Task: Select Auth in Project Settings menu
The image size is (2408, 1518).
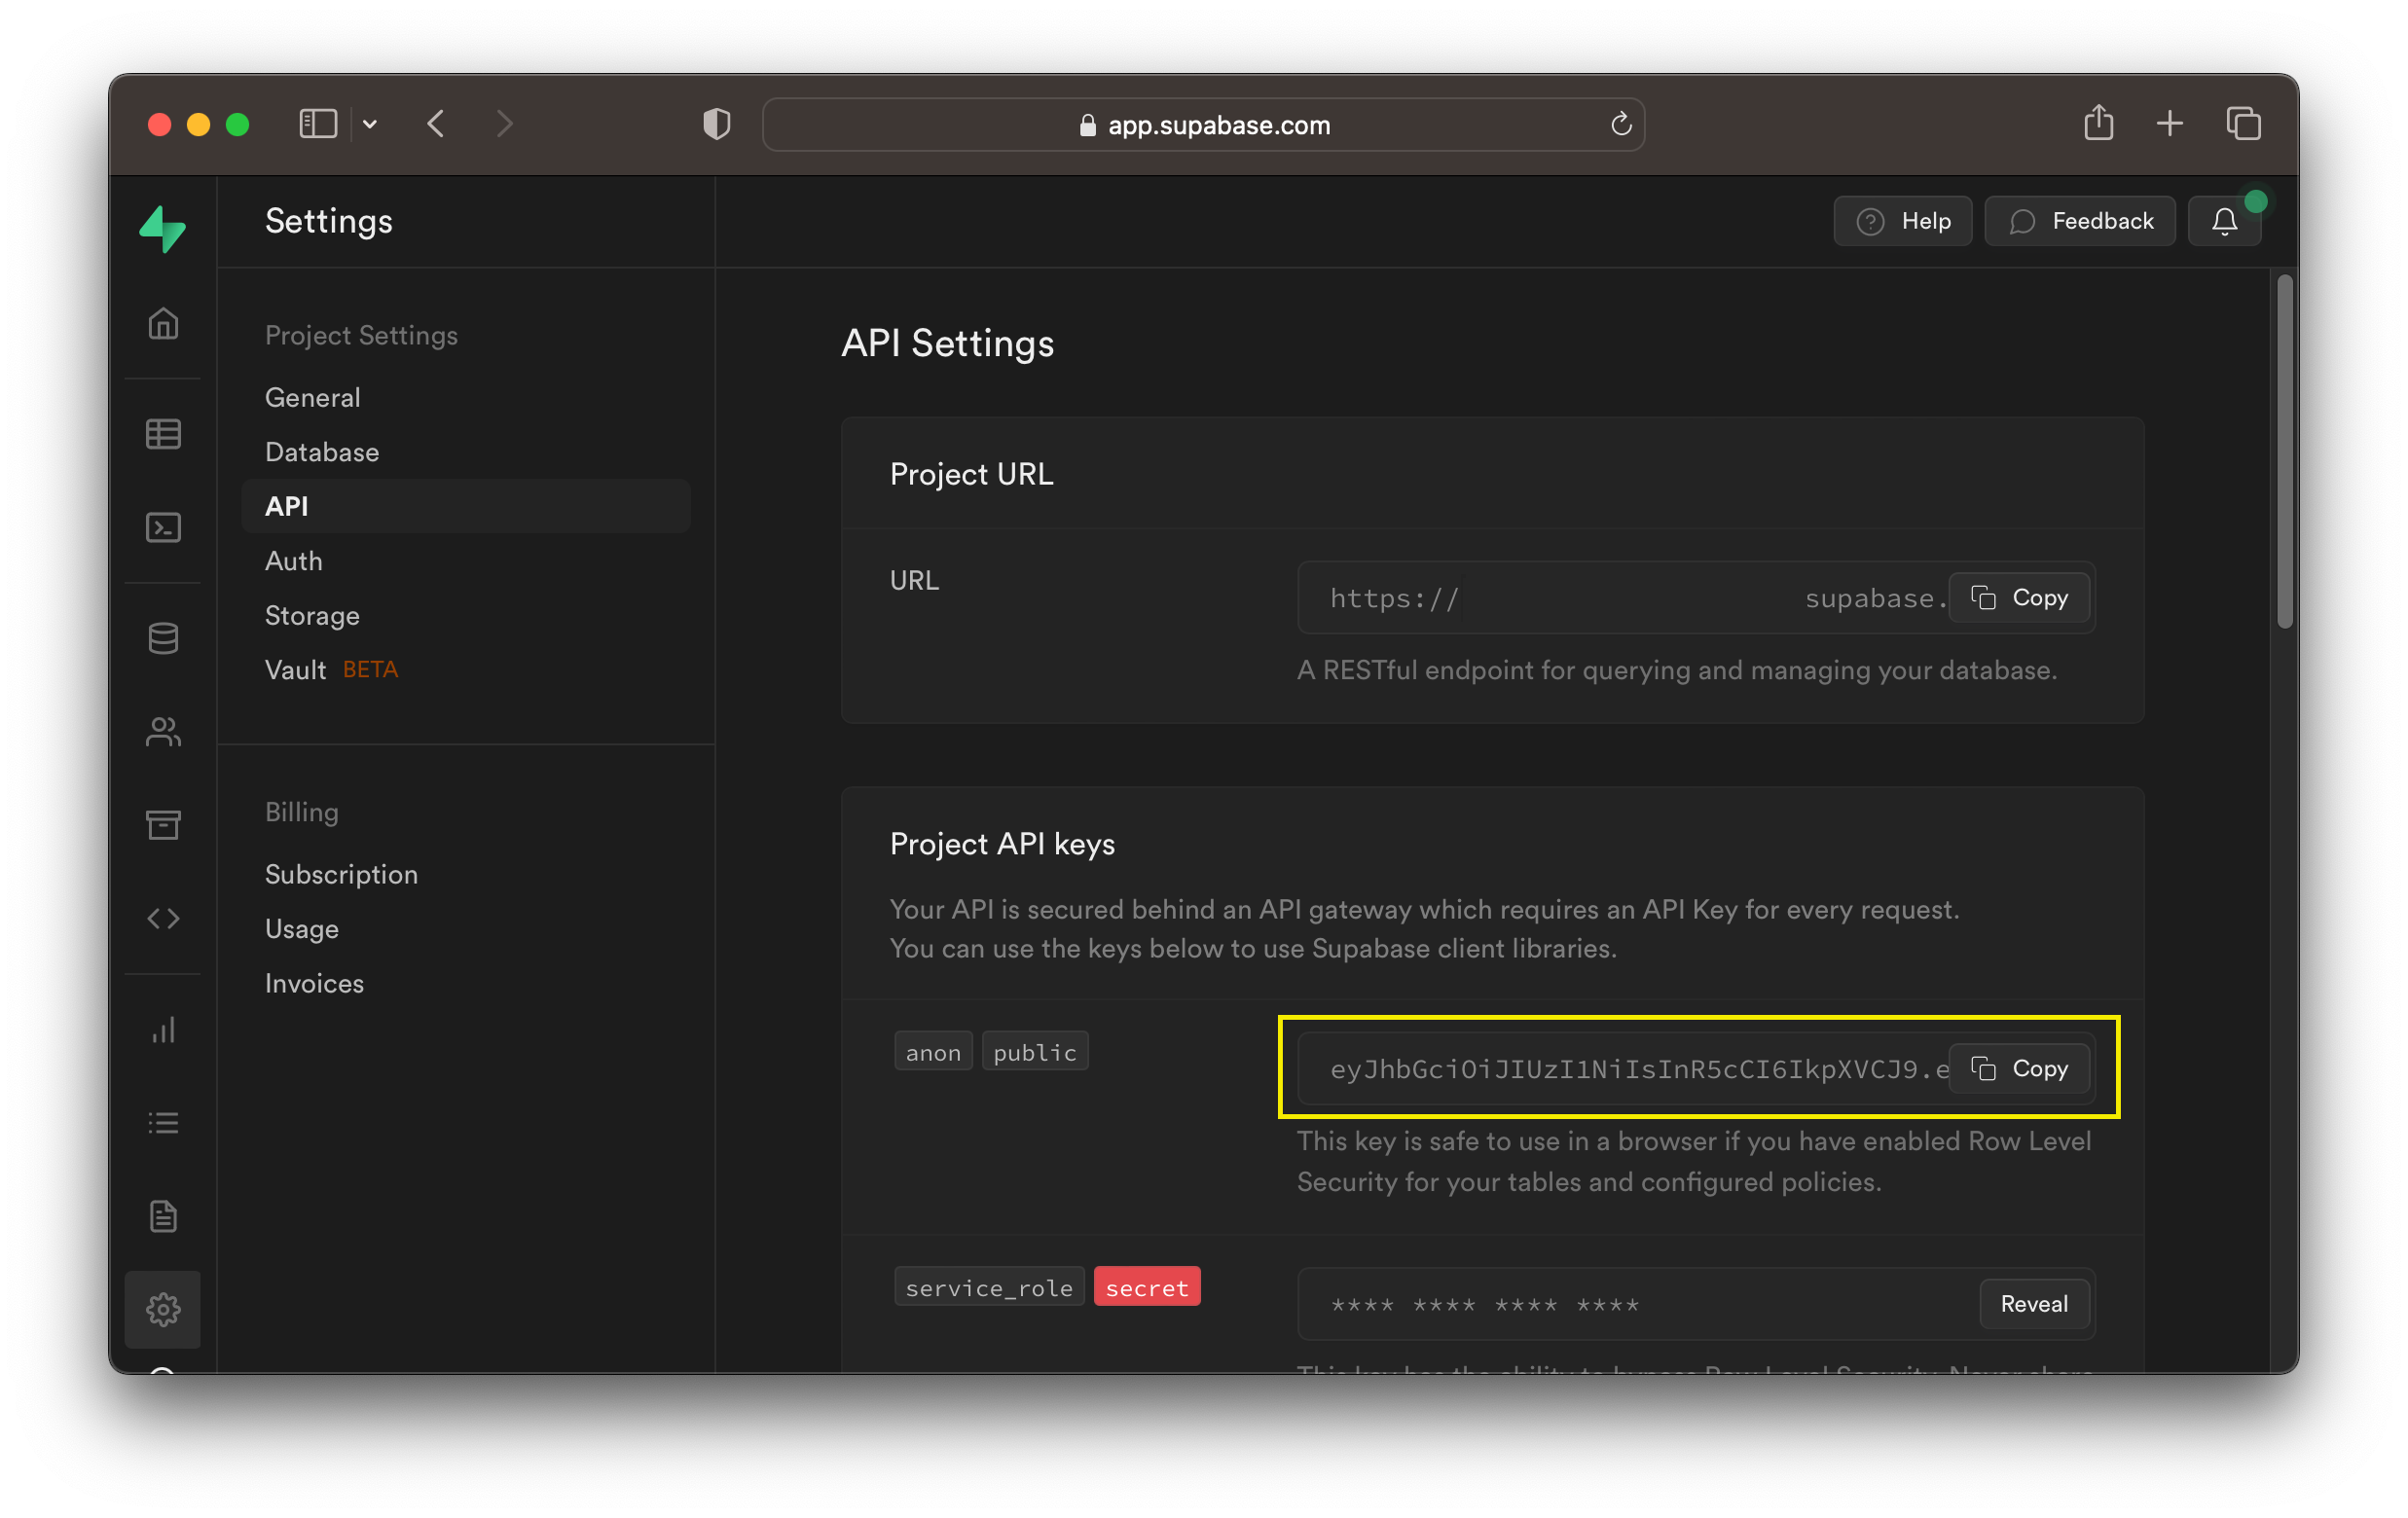Action: pyautogui.click(x=294, y=561)
